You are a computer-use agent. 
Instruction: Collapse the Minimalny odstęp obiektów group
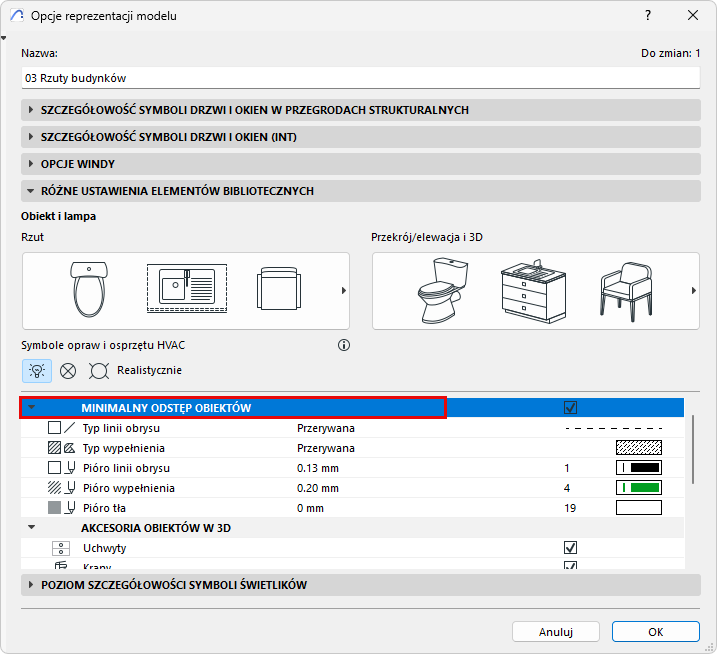pyautogui.click(x=32, y=407)
